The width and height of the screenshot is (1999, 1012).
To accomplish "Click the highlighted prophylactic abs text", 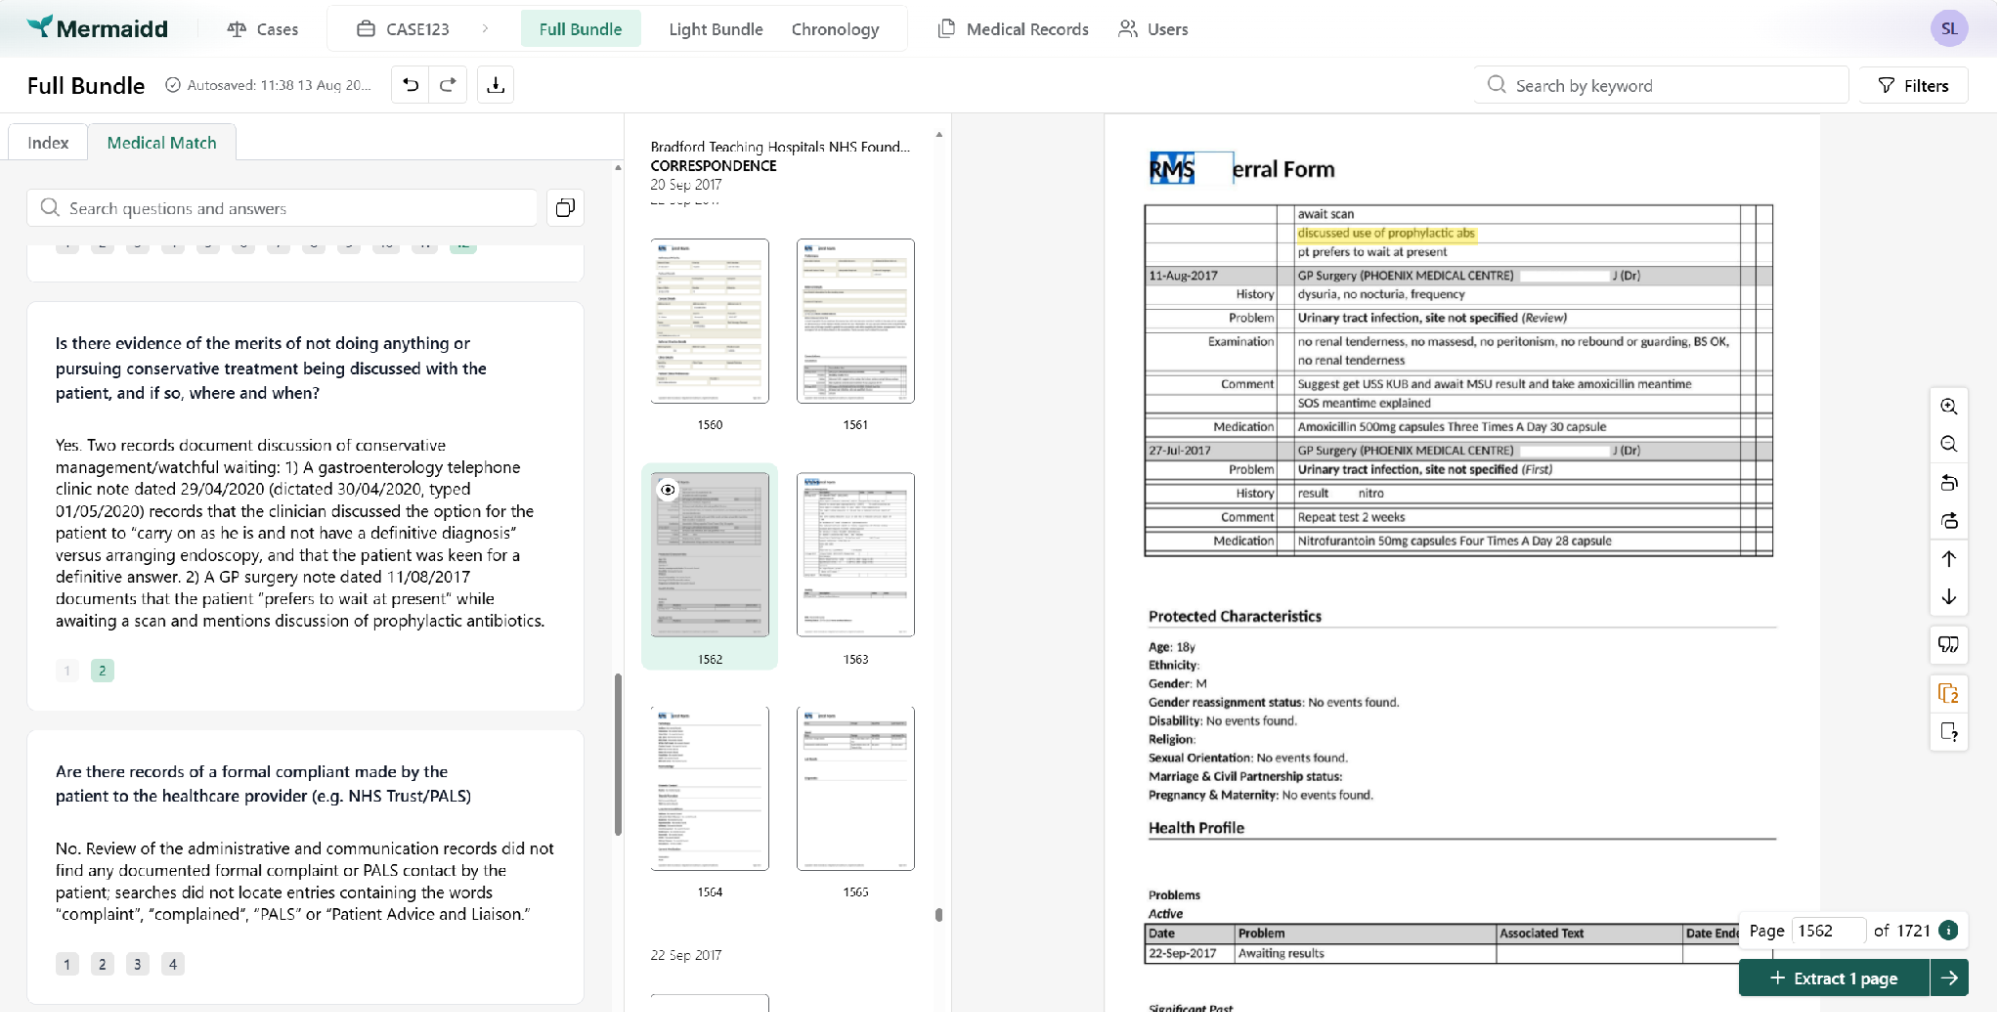I will point(1385,233).
